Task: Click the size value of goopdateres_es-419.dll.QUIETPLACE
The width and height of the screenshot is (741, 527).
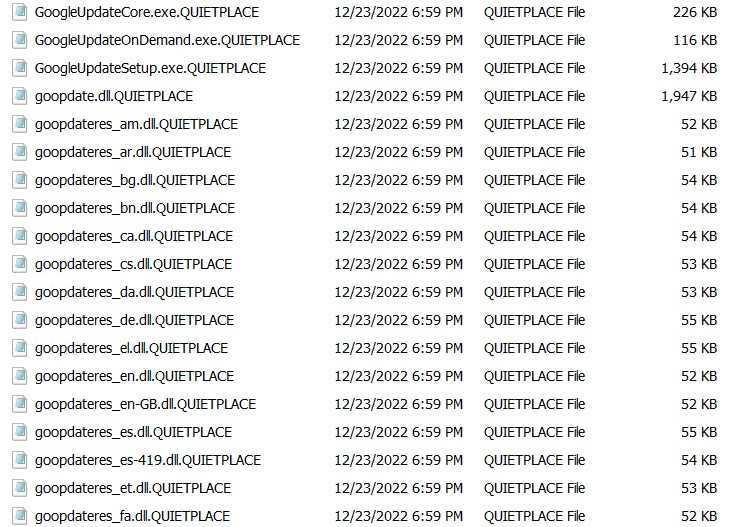Action: pyautogui.click(x=699, y=460)
